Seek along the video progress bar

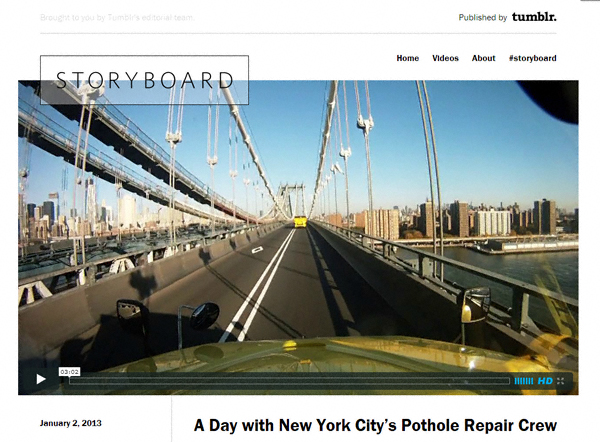(x=290, y=381)
